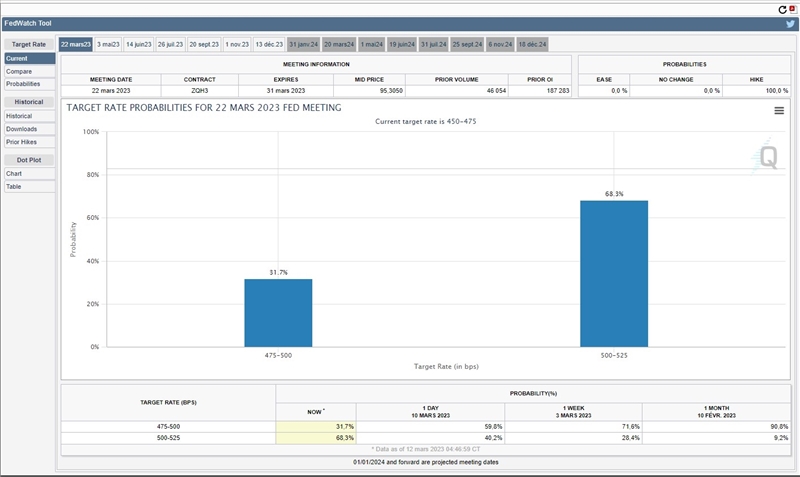This screenshot has width=800, height=477.
Task: Open the Dot Plot Table view
Action: pyautogui.click(x=14, y=187)
